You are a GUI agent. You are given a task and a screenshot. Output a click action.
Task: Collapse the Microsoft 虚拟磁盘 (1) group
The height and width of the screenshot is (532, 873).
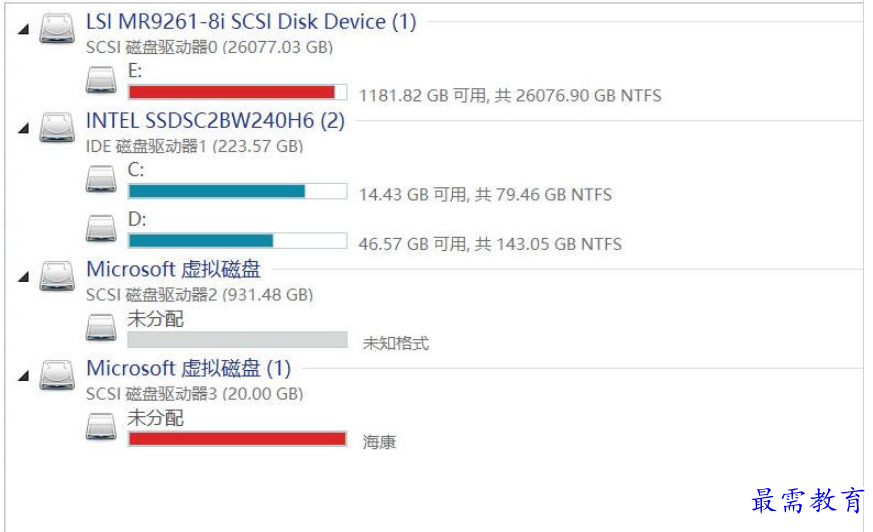tap(23, 376)
